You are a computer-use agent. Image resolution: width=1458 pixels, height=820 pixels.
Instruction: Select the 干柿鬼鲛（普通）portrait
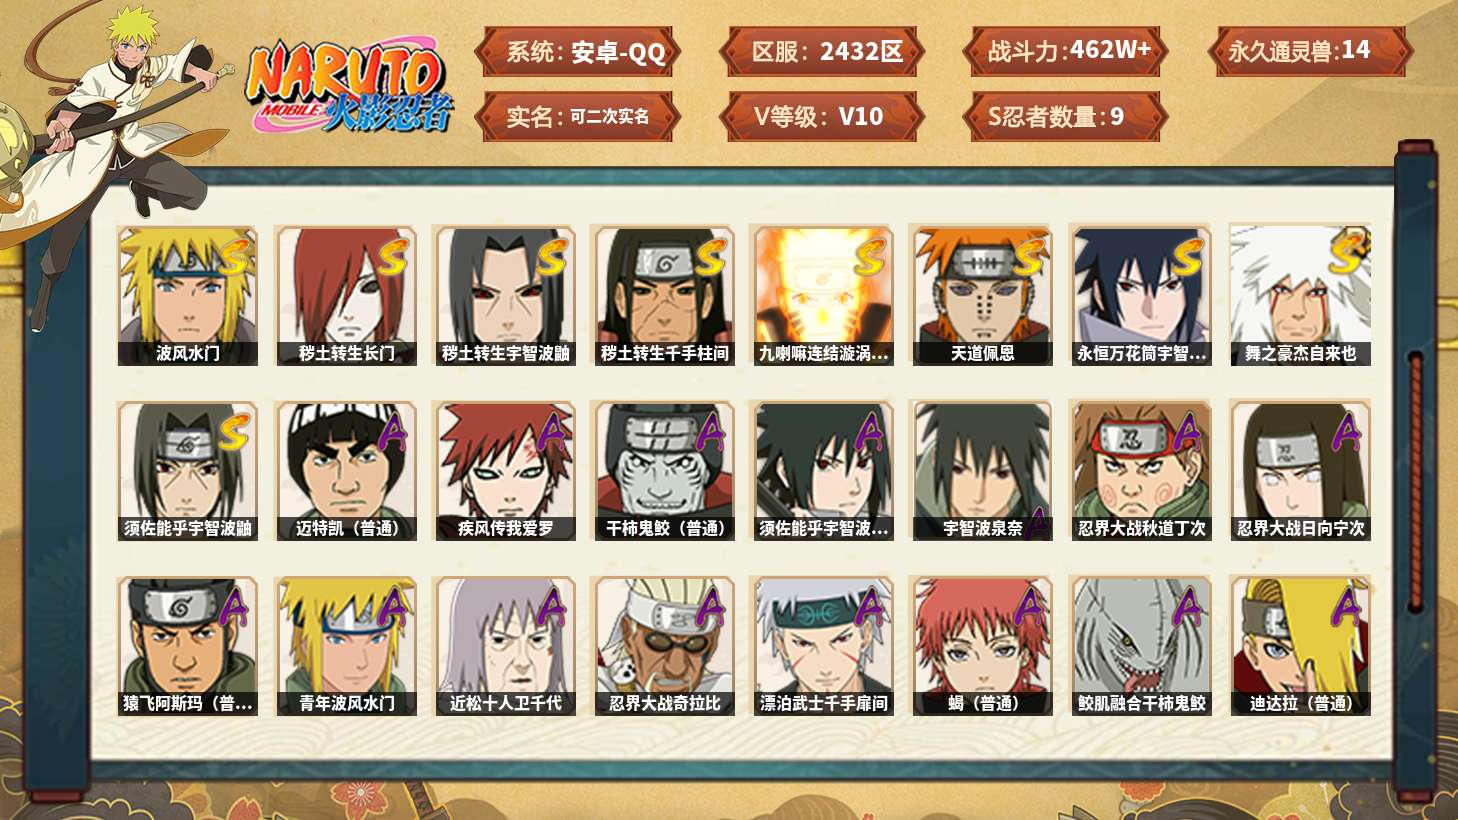(x=664, y=471)
